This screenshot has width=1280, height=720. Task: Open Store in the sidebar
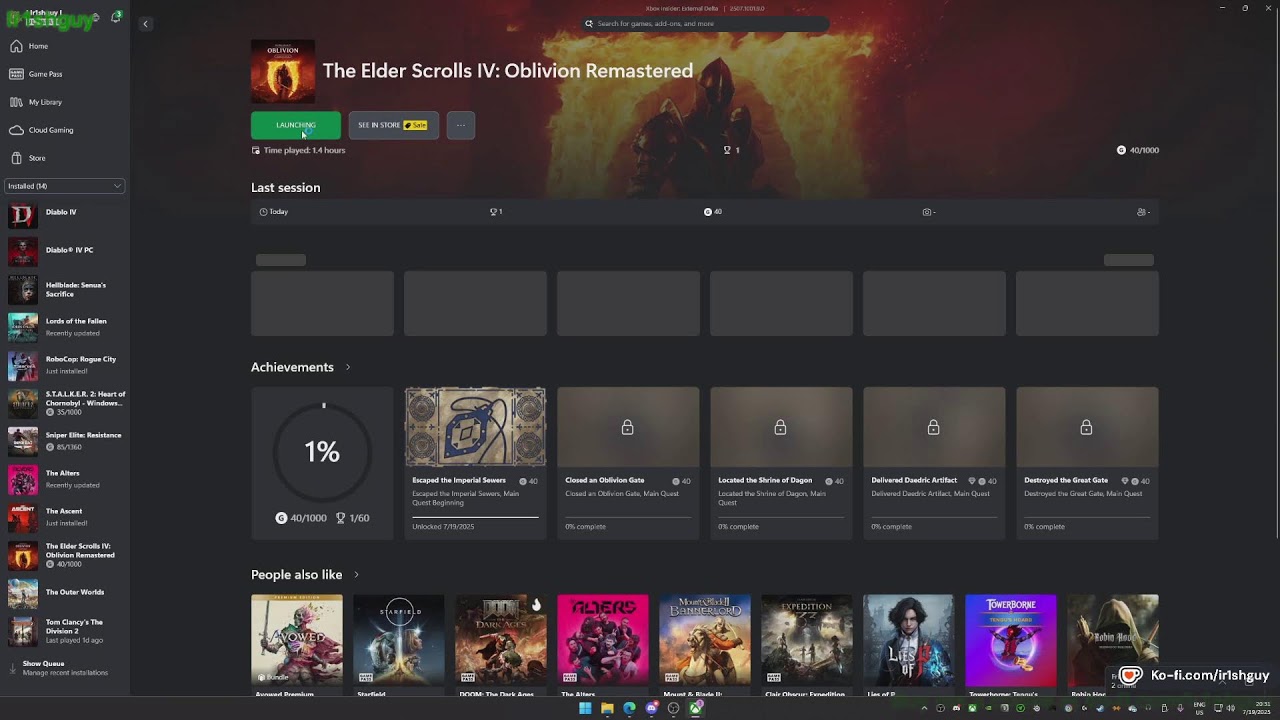[65, 158]
